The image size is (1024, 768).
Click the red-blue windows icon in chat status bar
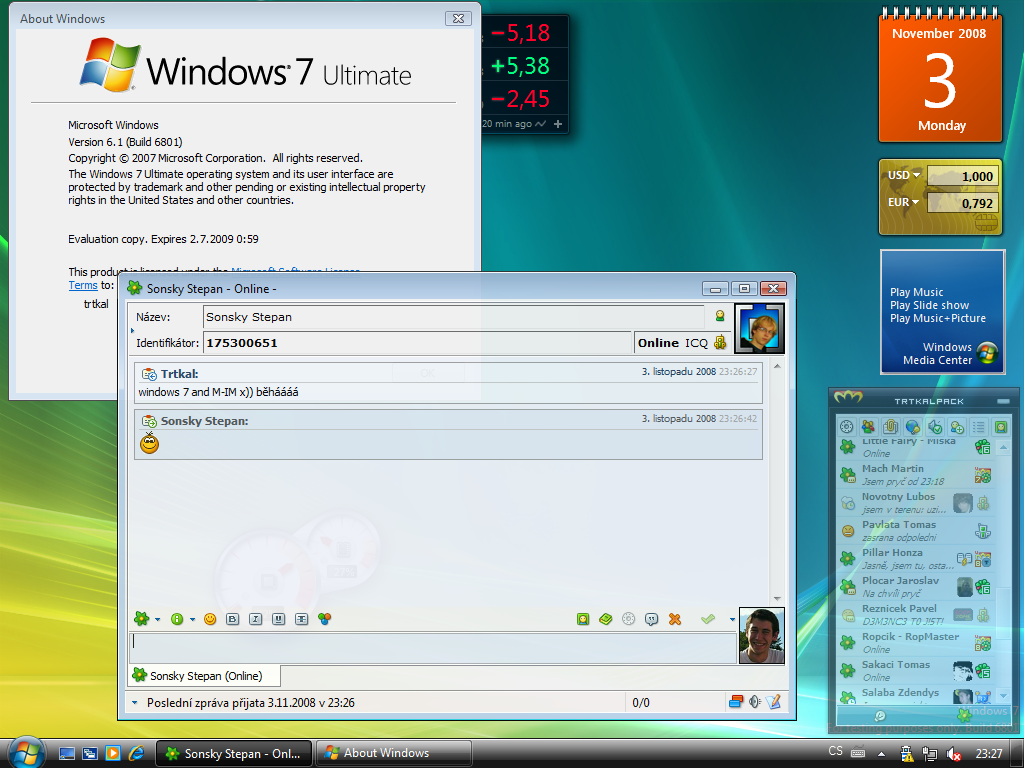tap(736, 702)
